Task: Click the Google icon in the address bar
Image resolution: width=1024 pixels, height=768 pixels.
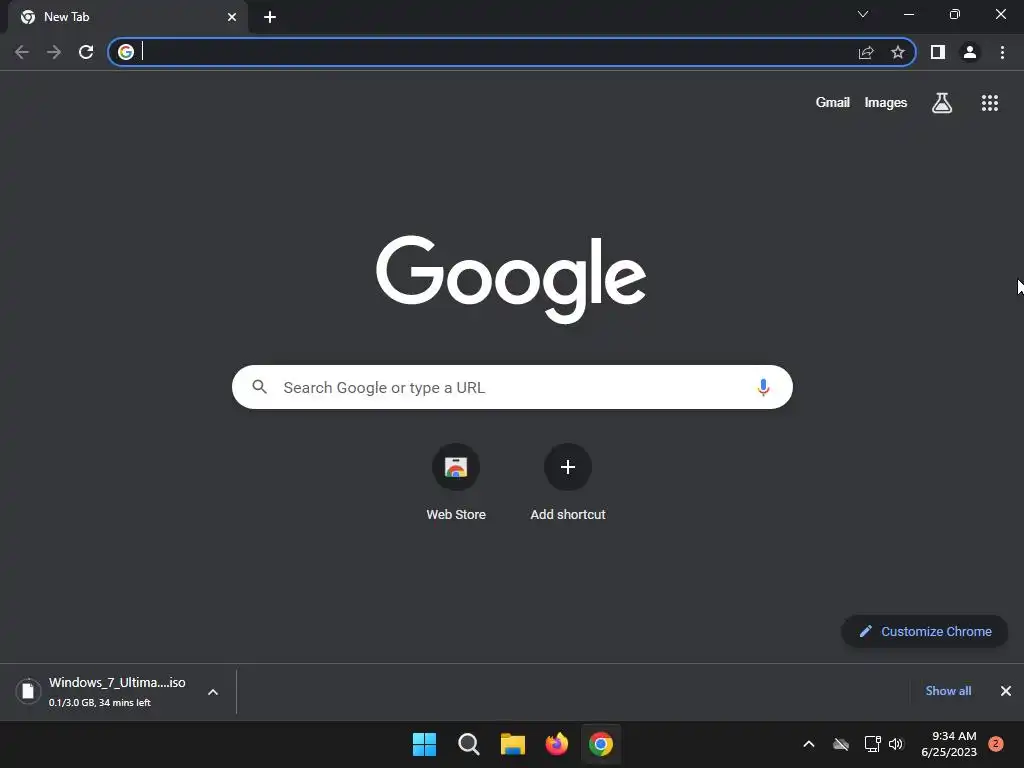Action: 126,52
